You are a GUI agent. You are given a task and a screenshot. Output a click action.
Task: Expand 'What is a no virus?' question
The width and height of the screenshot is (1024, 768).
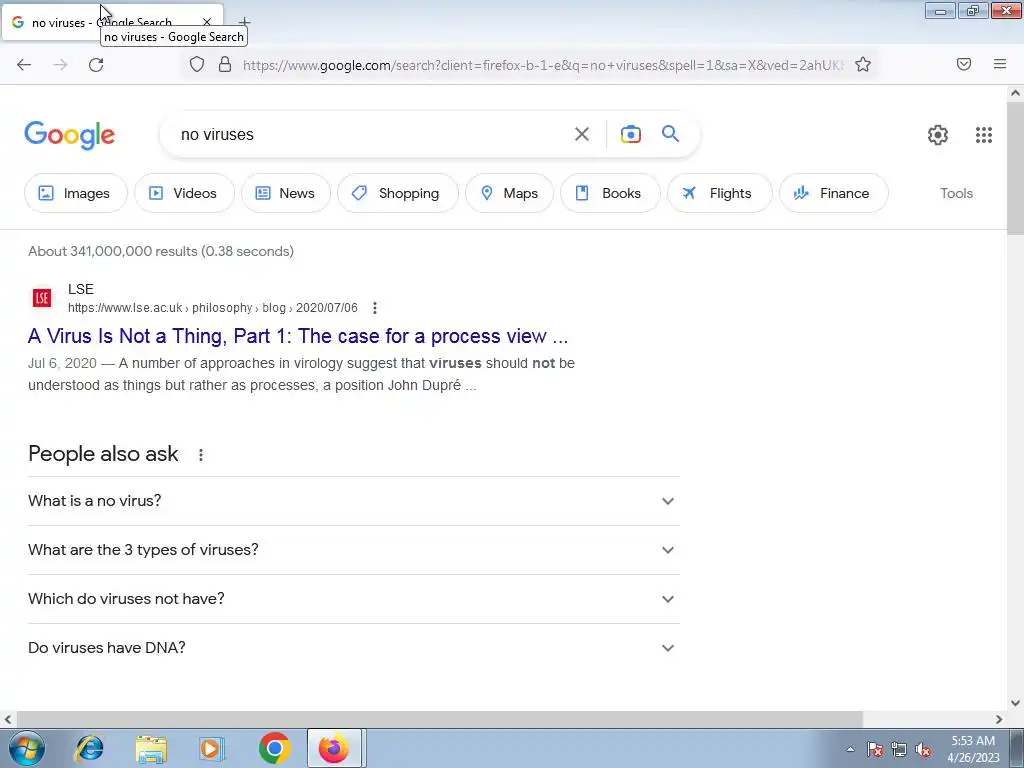click(353, 501)
